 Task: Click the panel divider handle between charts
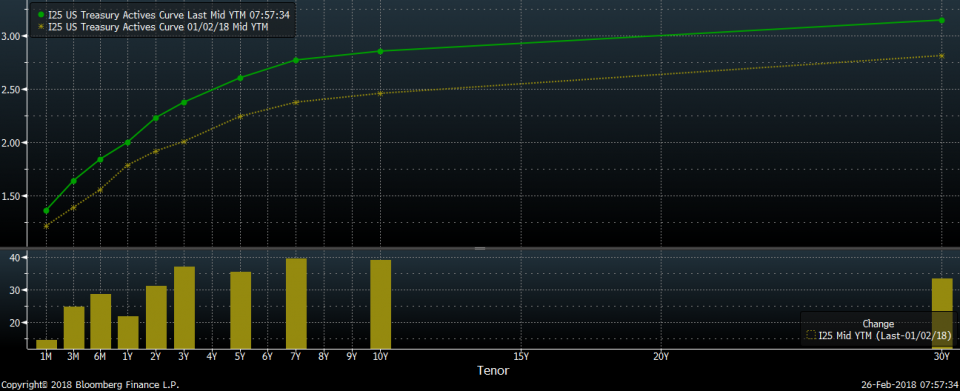coord(480,248)
